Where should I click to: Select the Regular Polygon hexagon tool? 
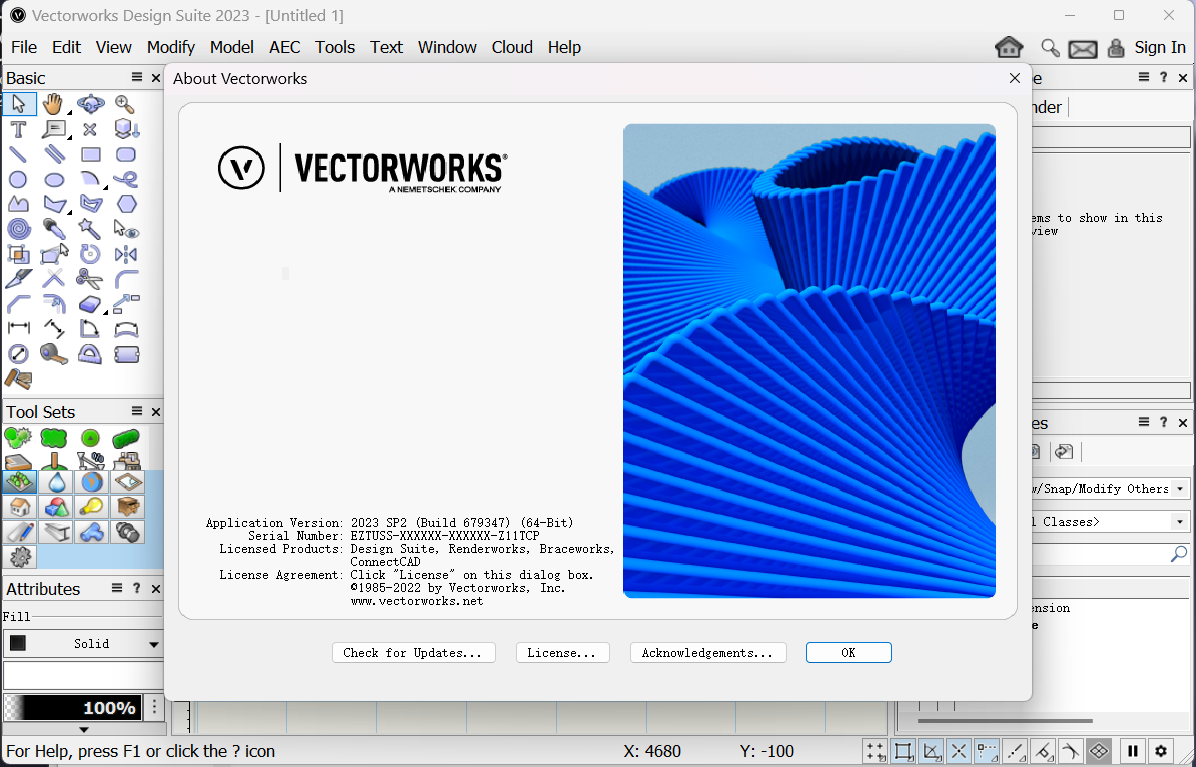pyautogui.click(x=127, y=204)
